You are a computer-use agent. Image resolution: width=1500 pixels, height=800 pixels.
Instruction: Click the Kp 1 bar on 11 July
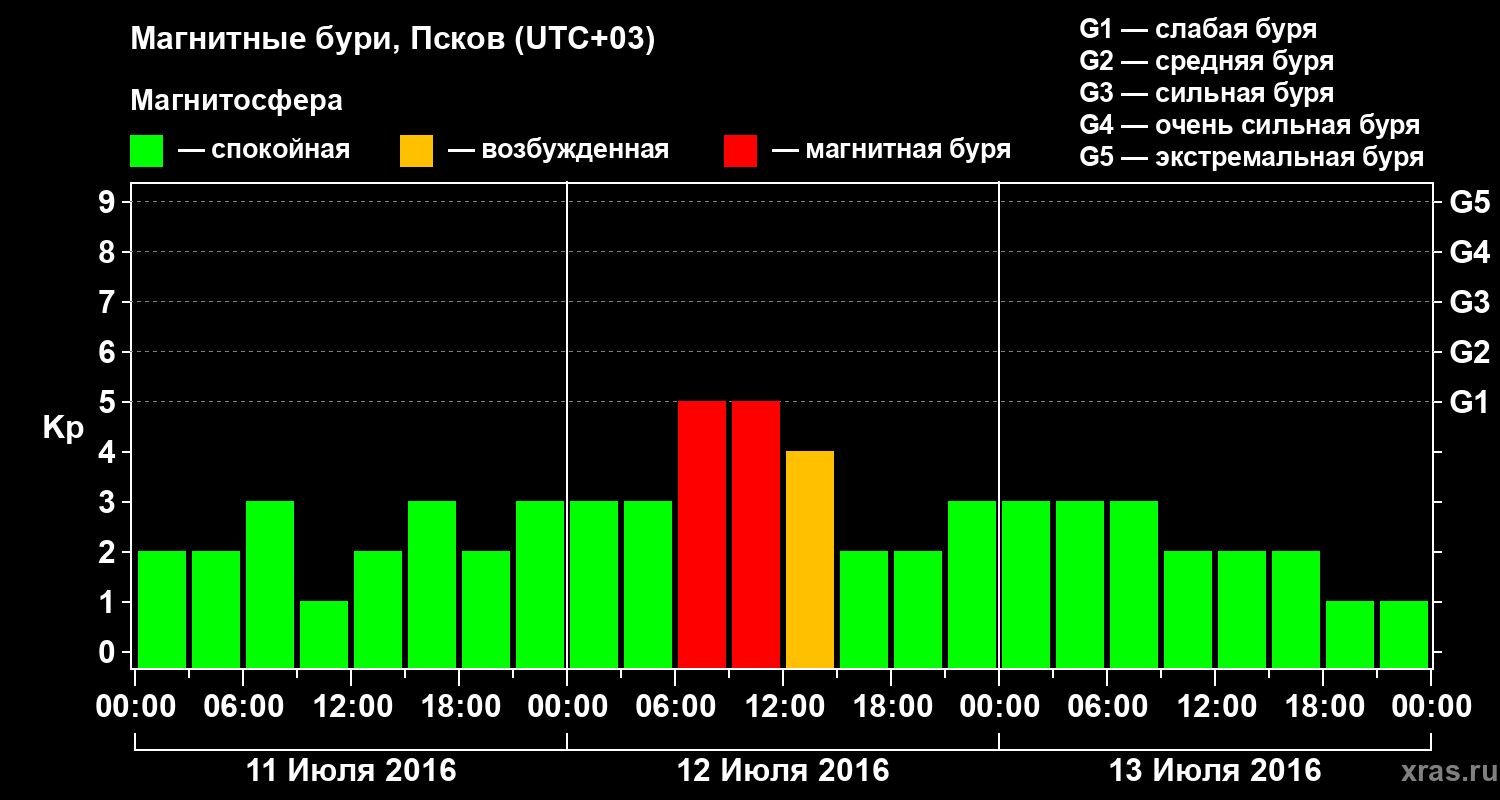[x=324, y=634]
